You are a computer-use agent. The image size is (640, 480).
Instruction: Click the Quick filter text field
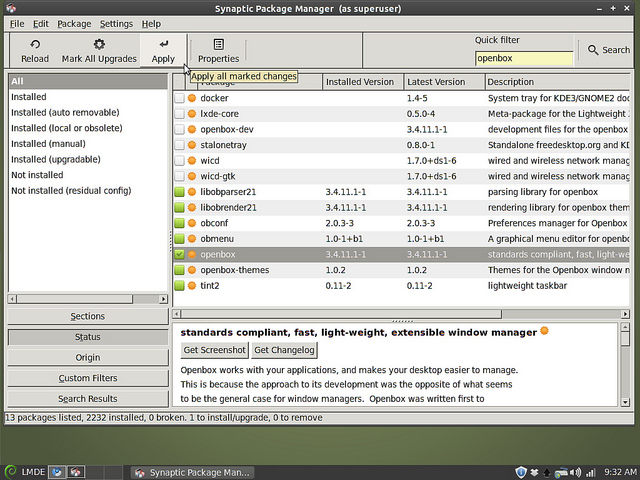(x=524, y=58)
